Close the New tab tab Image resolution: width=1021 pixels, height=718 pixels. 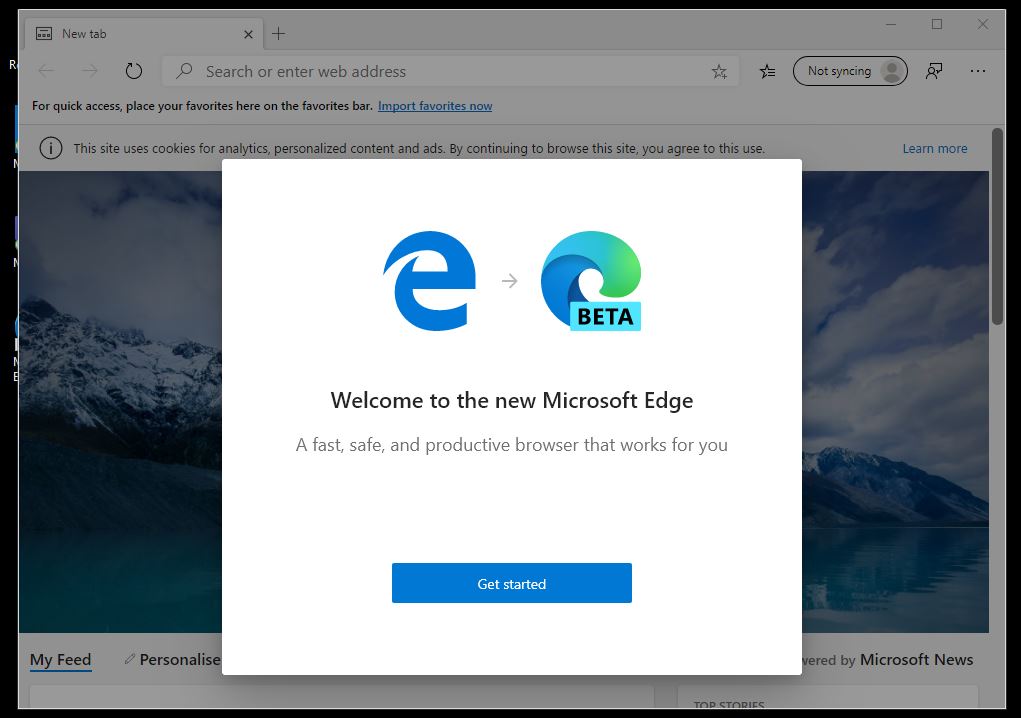(x=248, y=35)
